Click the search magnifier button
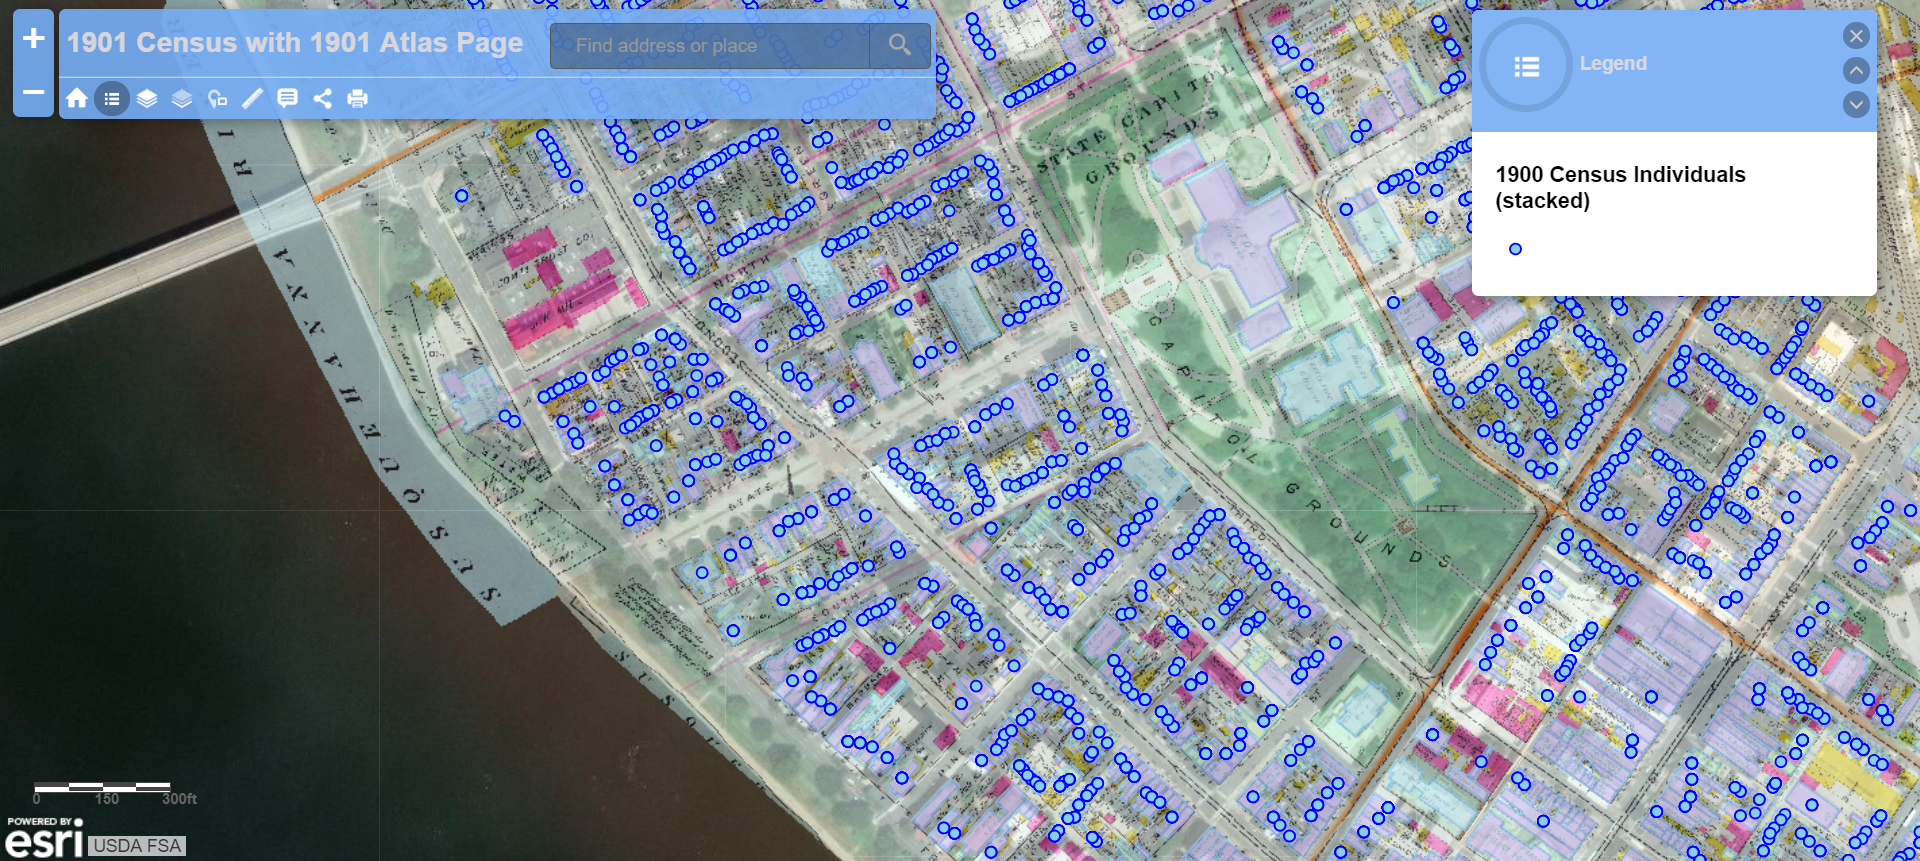 coord(899,46)
